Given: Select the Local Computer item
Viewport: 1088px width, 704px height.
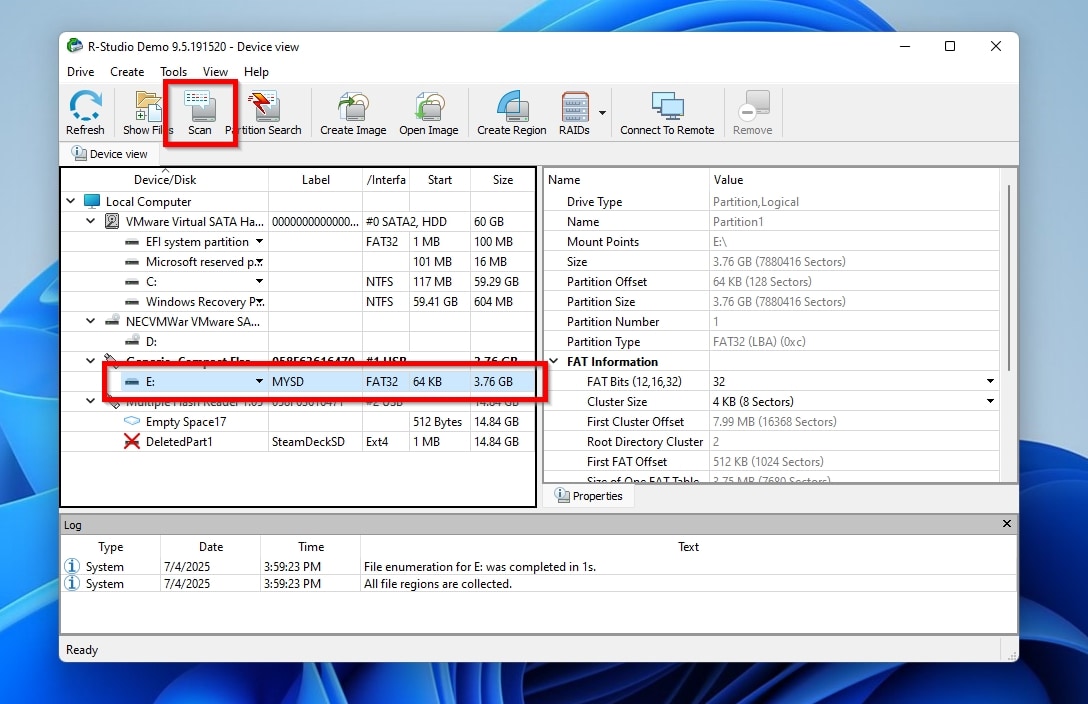Looking at the screenshot, I should [148, 202].
